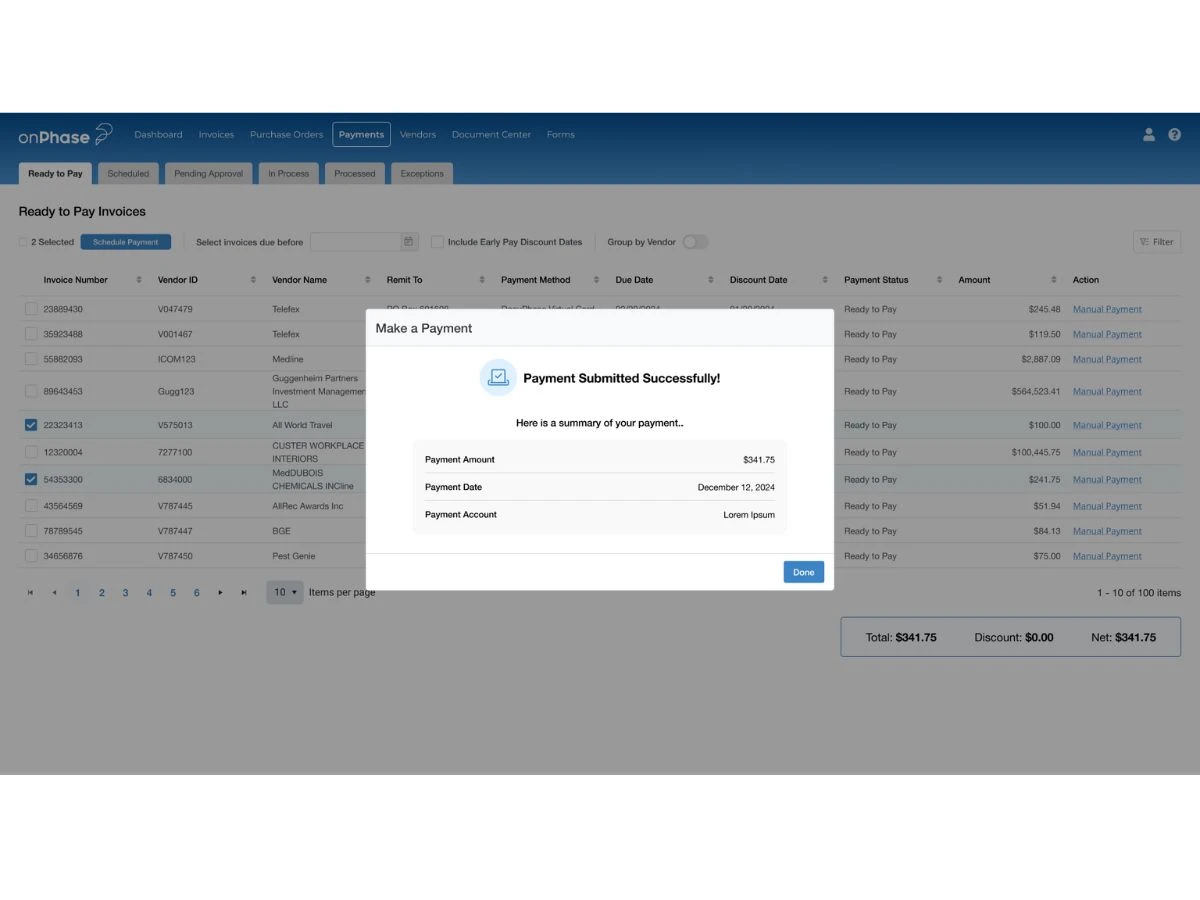The width and height of the screenshot is (1200, 900).
Task: Open the Invoices menu
Action: point(216,135)
